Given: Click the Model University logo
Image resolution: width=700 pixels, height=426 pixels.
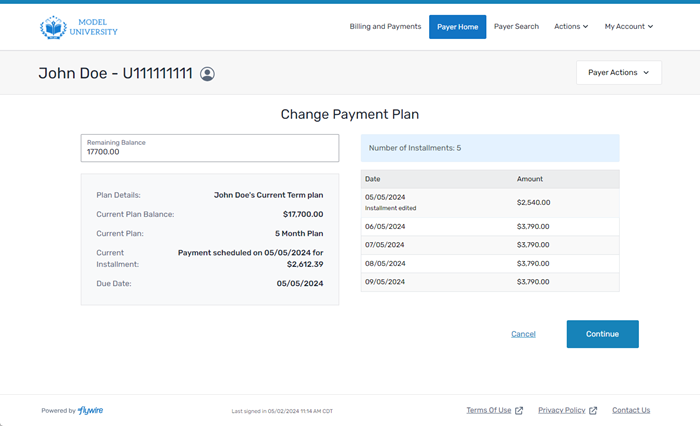Looking at the screenshot, I should click(79, 27).
